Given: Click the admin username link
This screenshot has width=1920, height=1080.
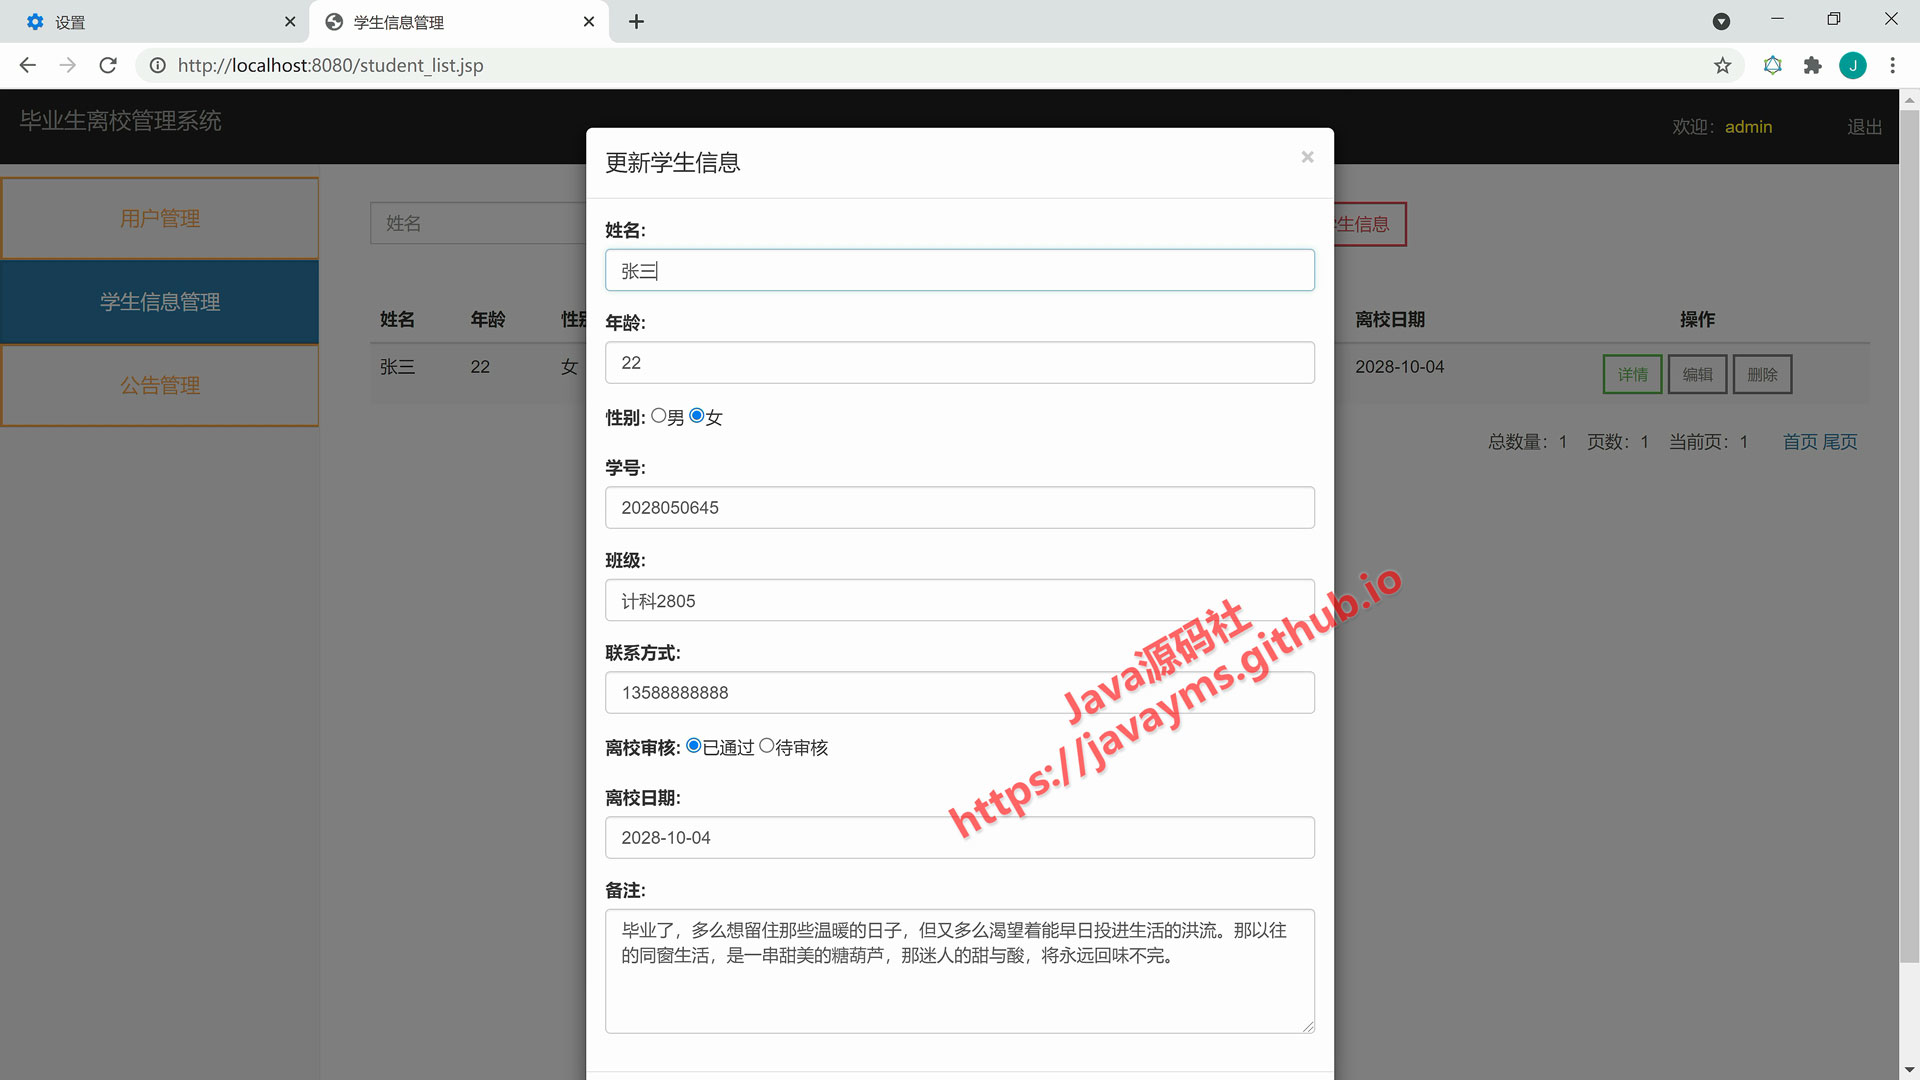Looking at the screenshot, I should pos(1748,127).
